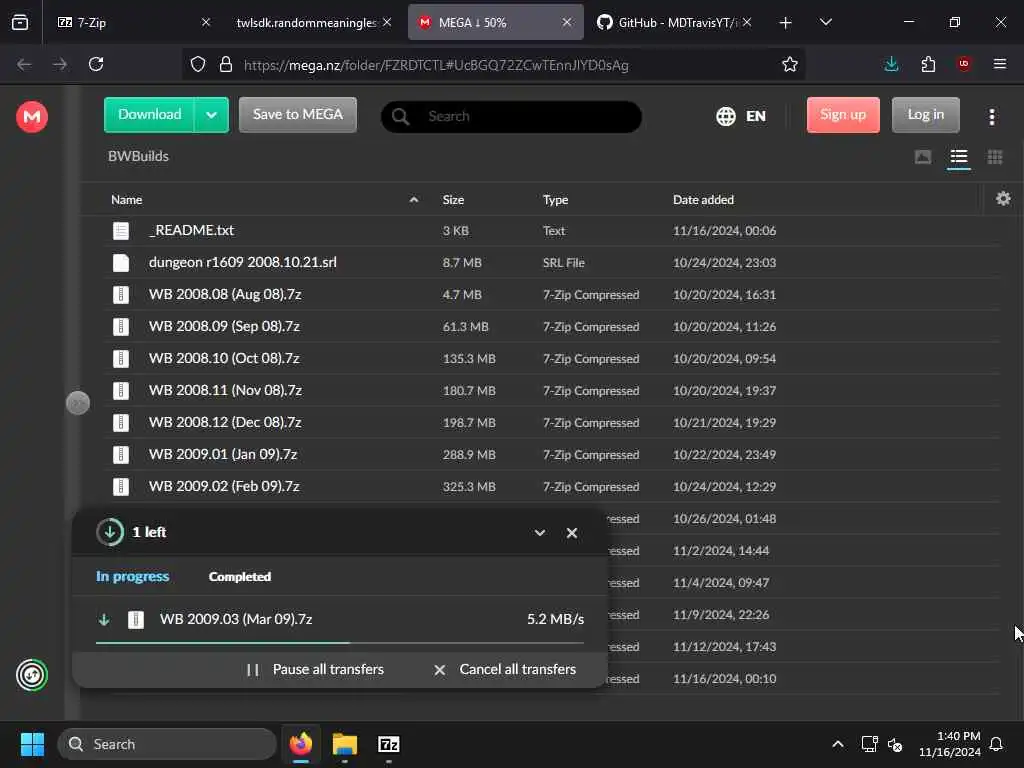Select the _README.txt file

(552, 231)
